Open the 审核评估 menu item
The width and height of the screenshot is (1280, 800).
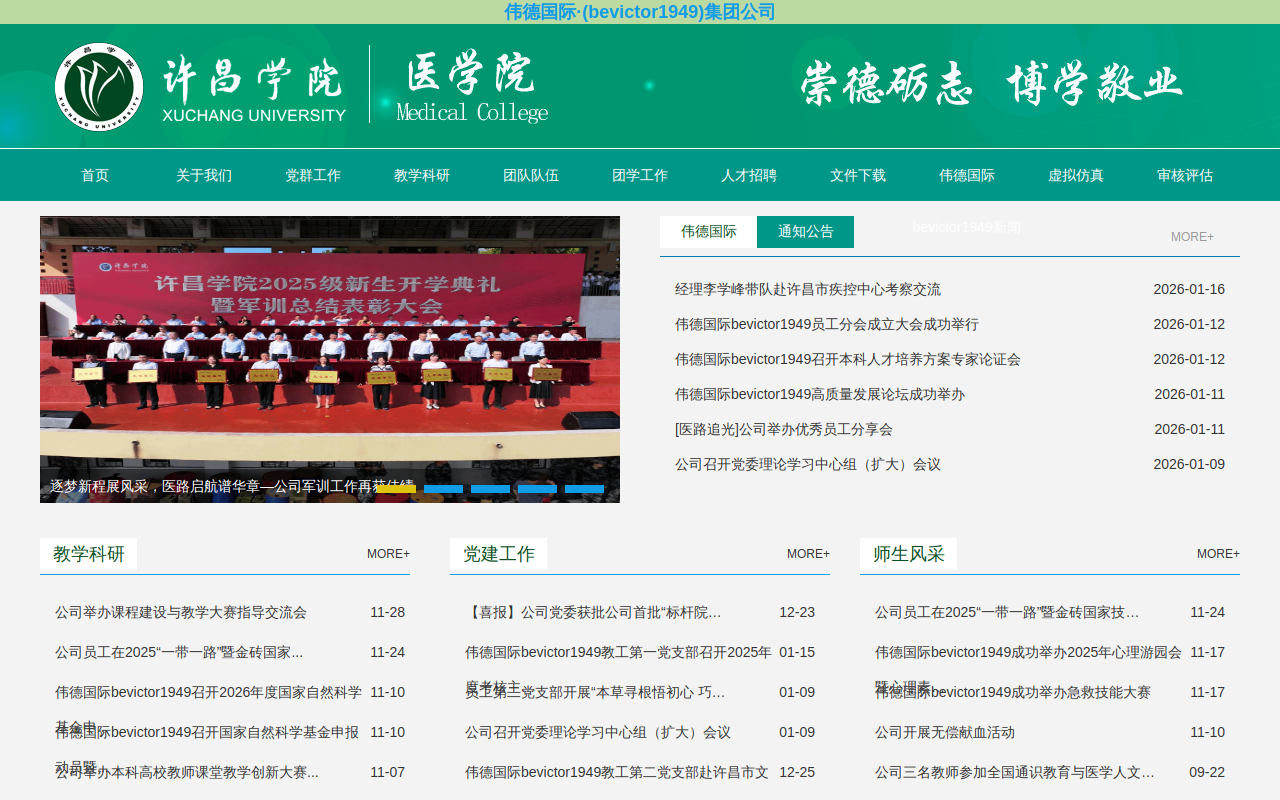click(x=1185, y=175)
